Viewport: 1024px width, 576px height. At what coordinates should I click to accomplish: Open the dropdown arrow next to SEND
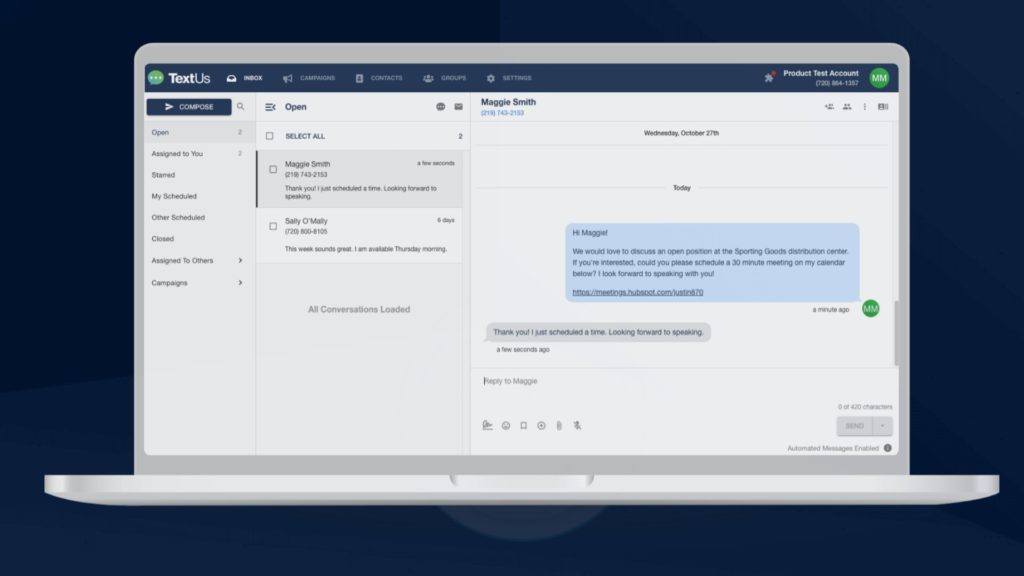[882, 425]
